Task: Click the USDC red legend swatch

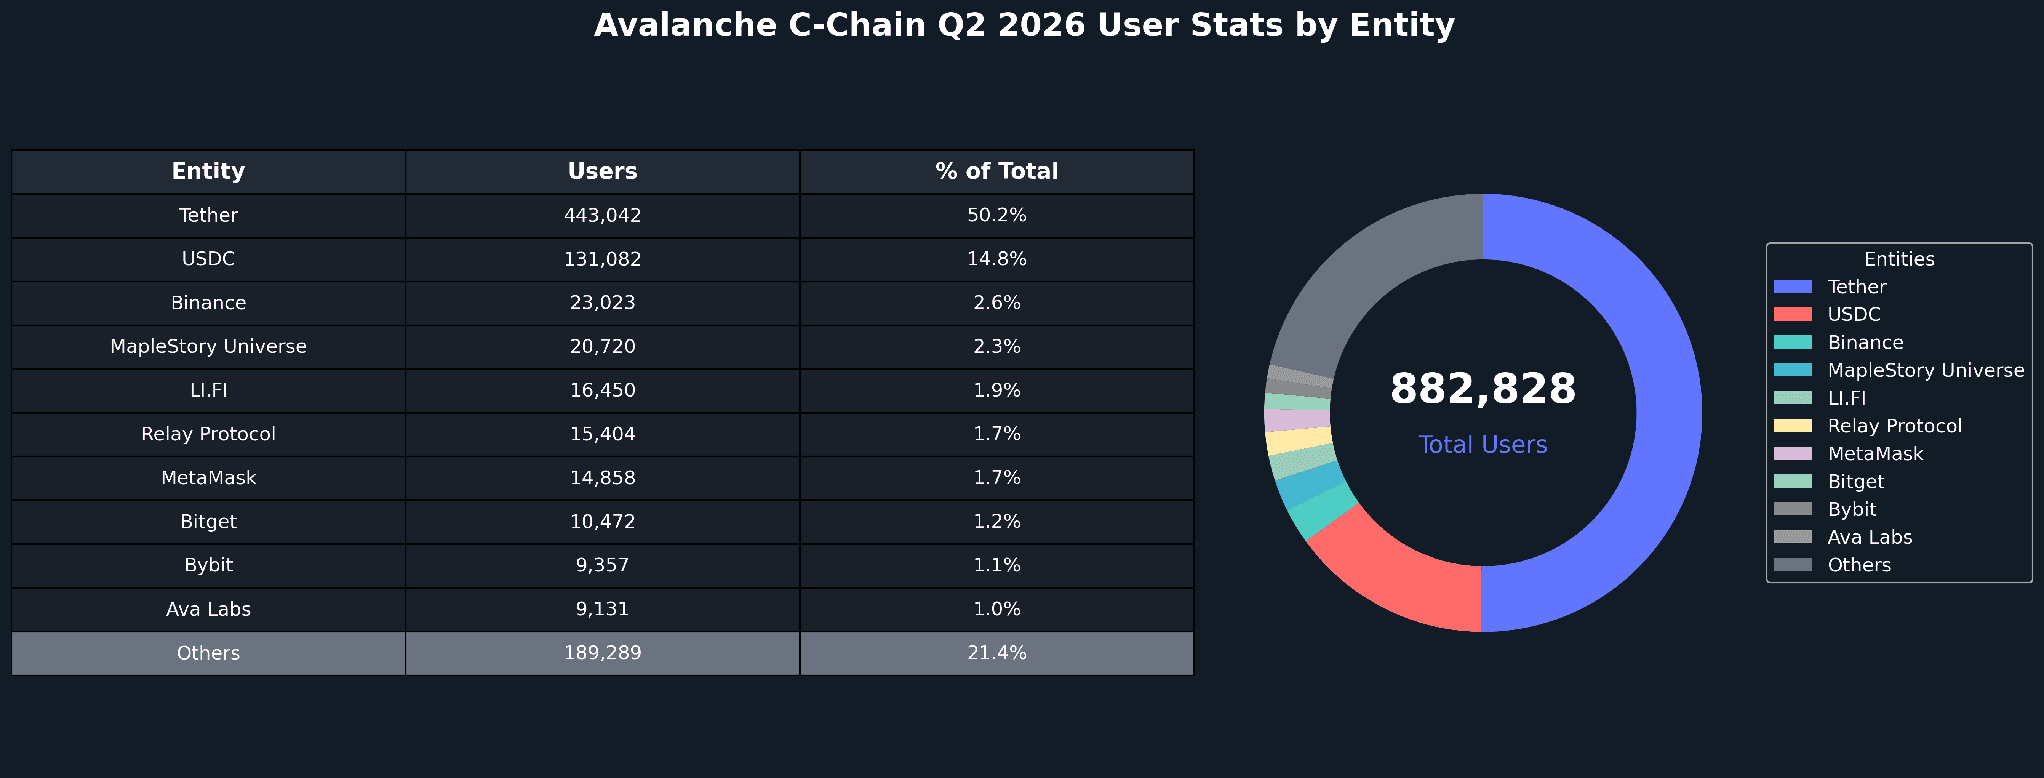Action: click(1792, 315)
